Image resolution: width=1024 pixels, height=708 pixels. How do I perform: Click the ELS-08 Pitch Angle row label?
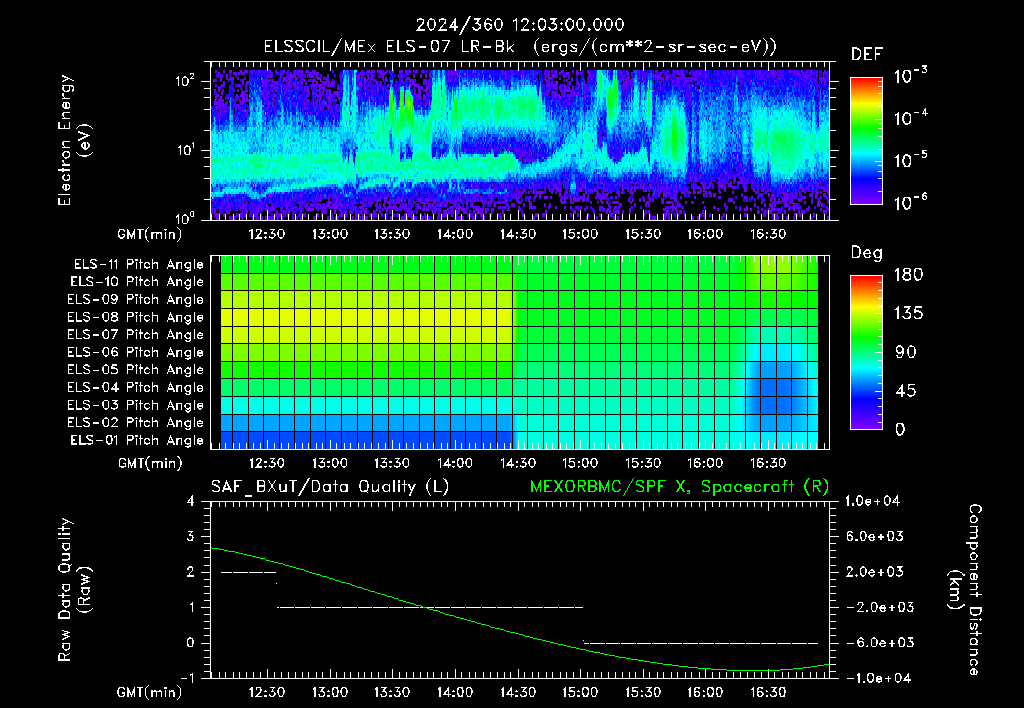(136, 317)
